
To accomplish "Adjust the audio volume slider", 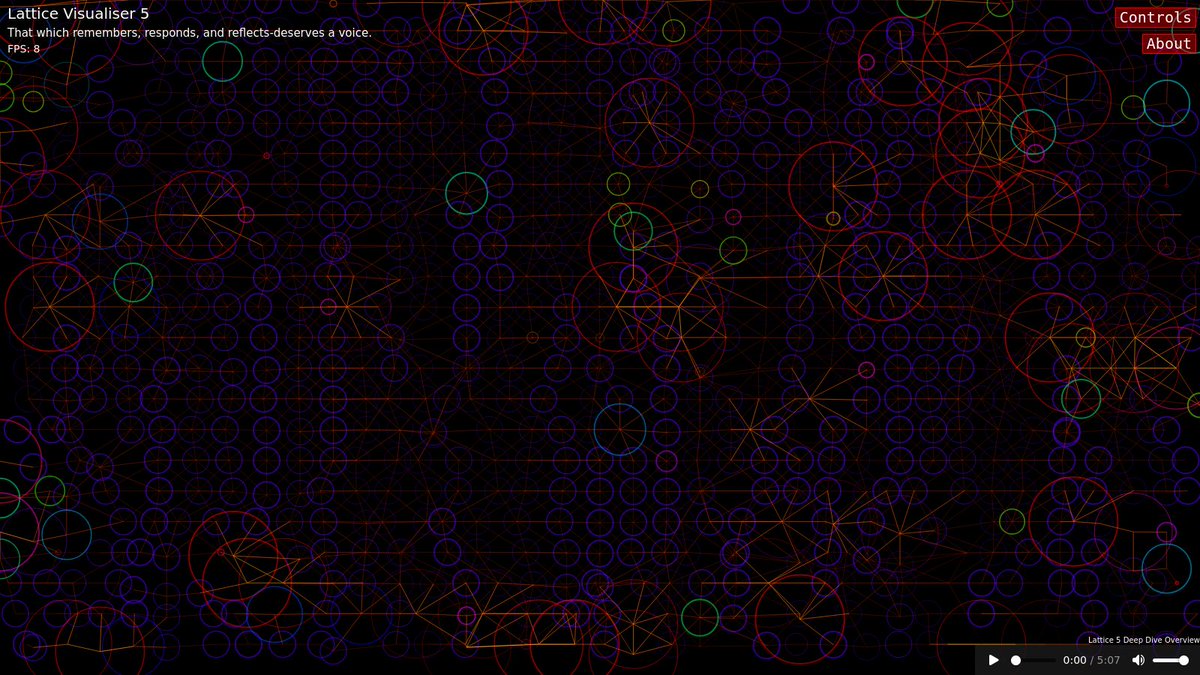I will [x=1170, y=660].
